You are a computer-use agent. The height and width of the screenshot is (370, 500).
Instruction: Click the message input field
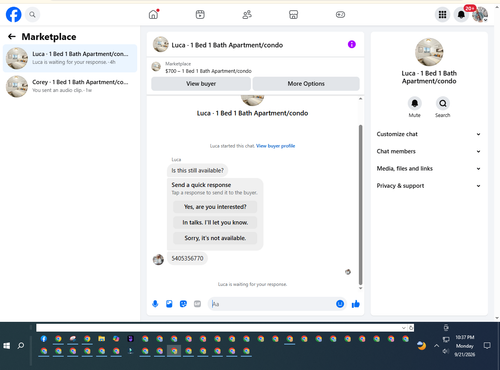272,304
